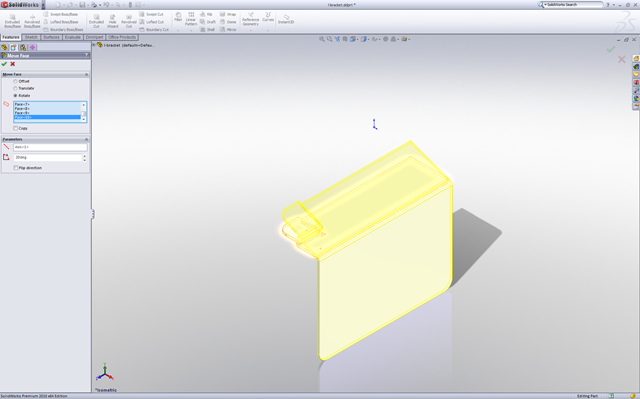This screenshot has height=399, width=640.
Task: Cancel Move Face with red X
Action: coord(13,64)
